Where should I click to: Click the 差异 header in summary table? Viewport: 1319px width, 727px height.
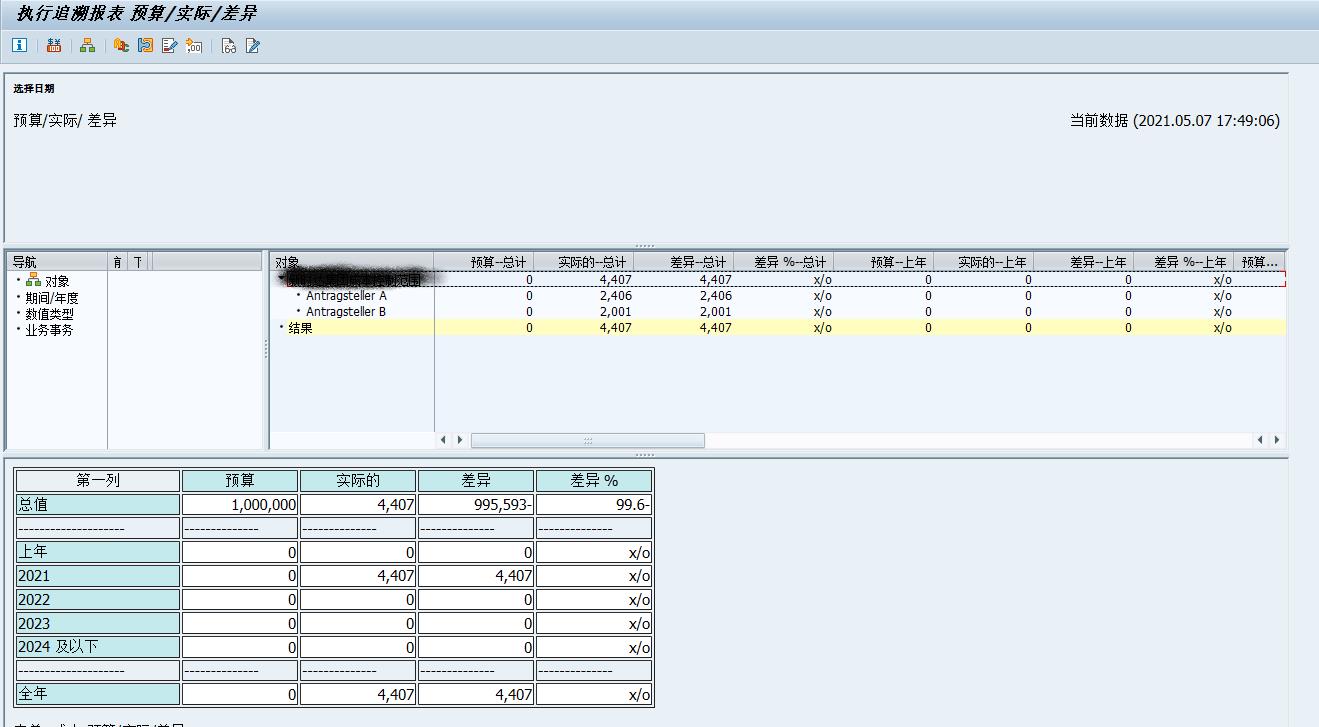pos(476,481)
